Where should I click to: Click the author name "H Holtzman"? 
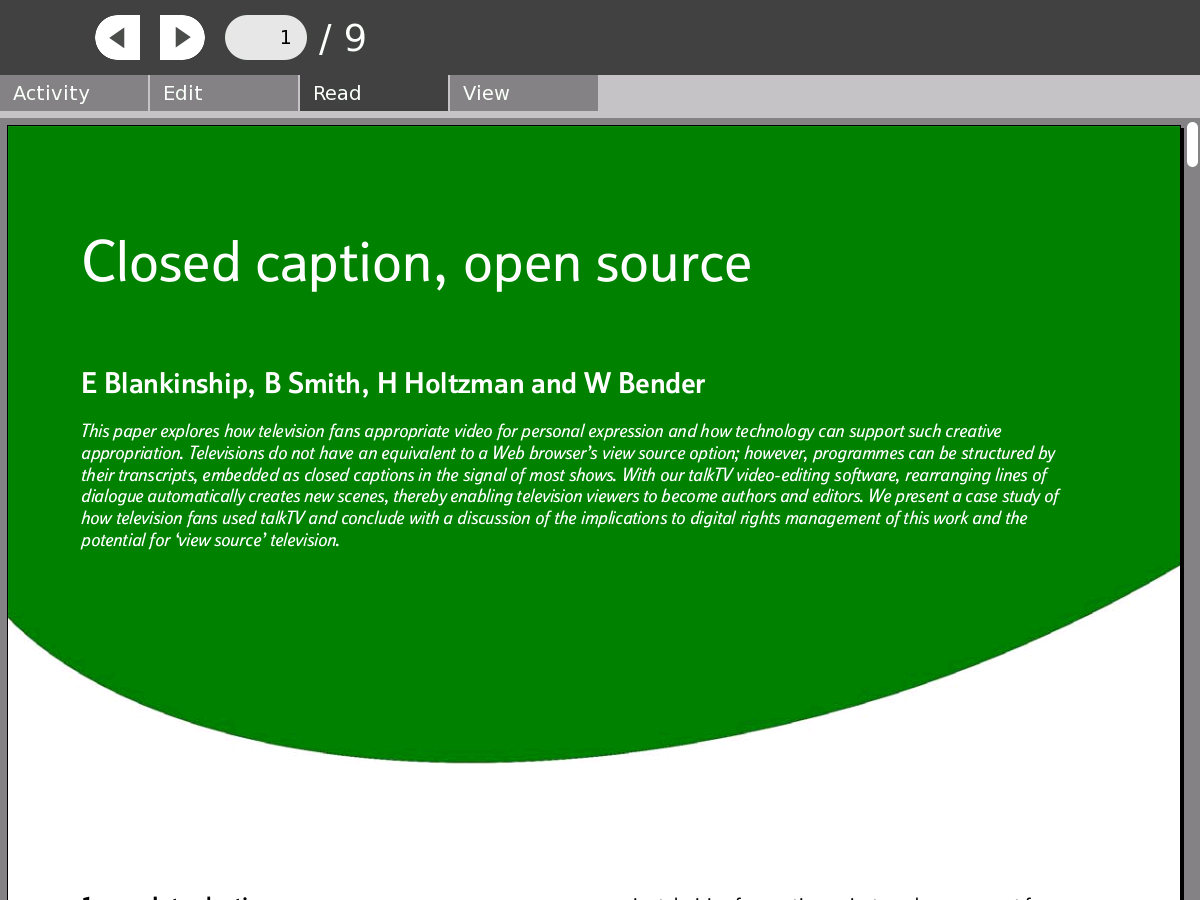click(450, 384)
